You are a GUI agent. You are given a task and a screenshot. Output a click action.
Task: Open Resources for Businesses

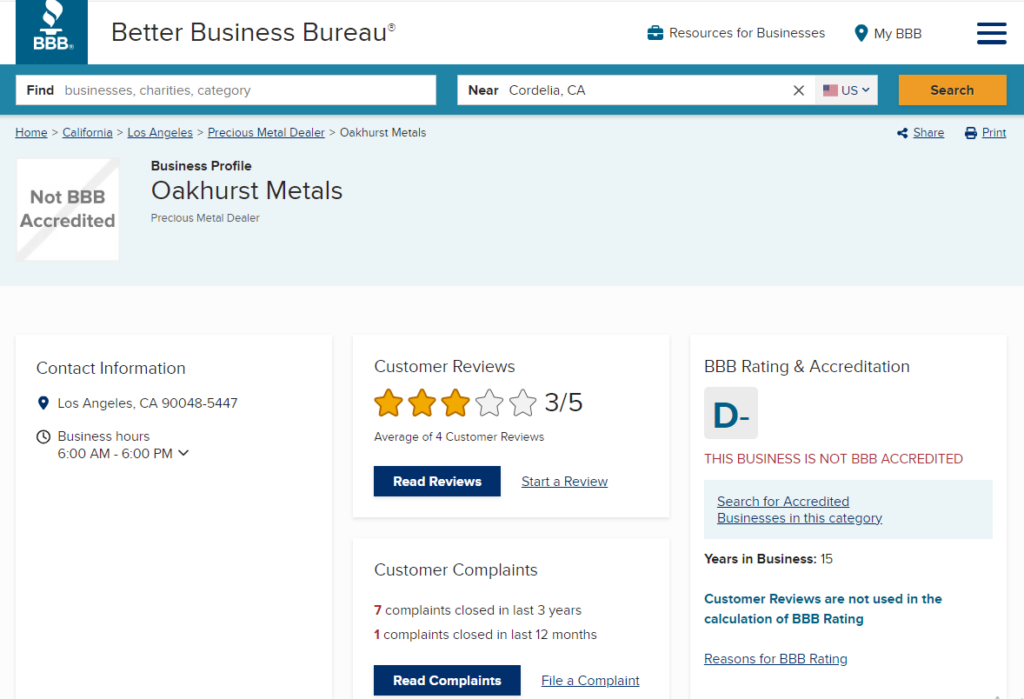tap(736, 33)
